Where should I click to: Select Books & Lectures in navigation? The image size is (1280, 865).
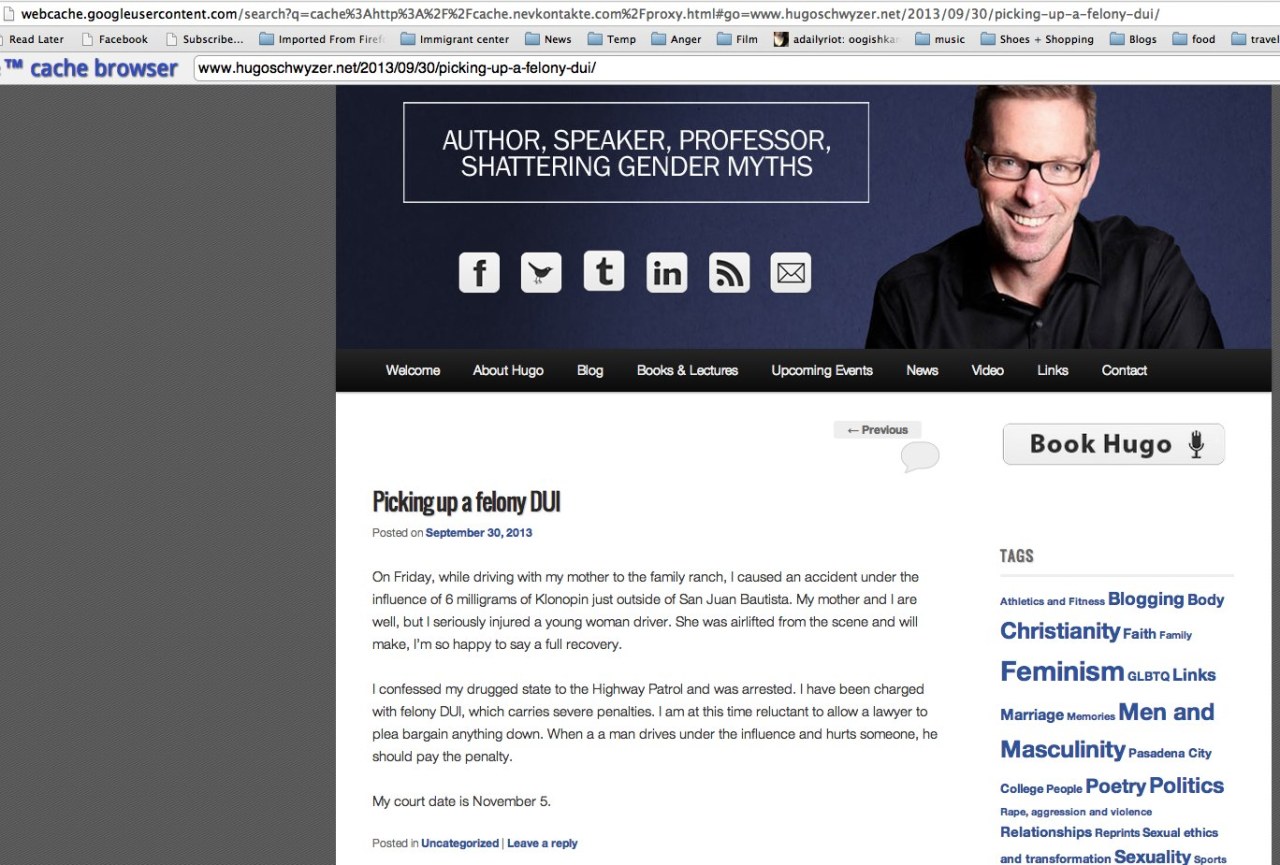coord(687,370)
